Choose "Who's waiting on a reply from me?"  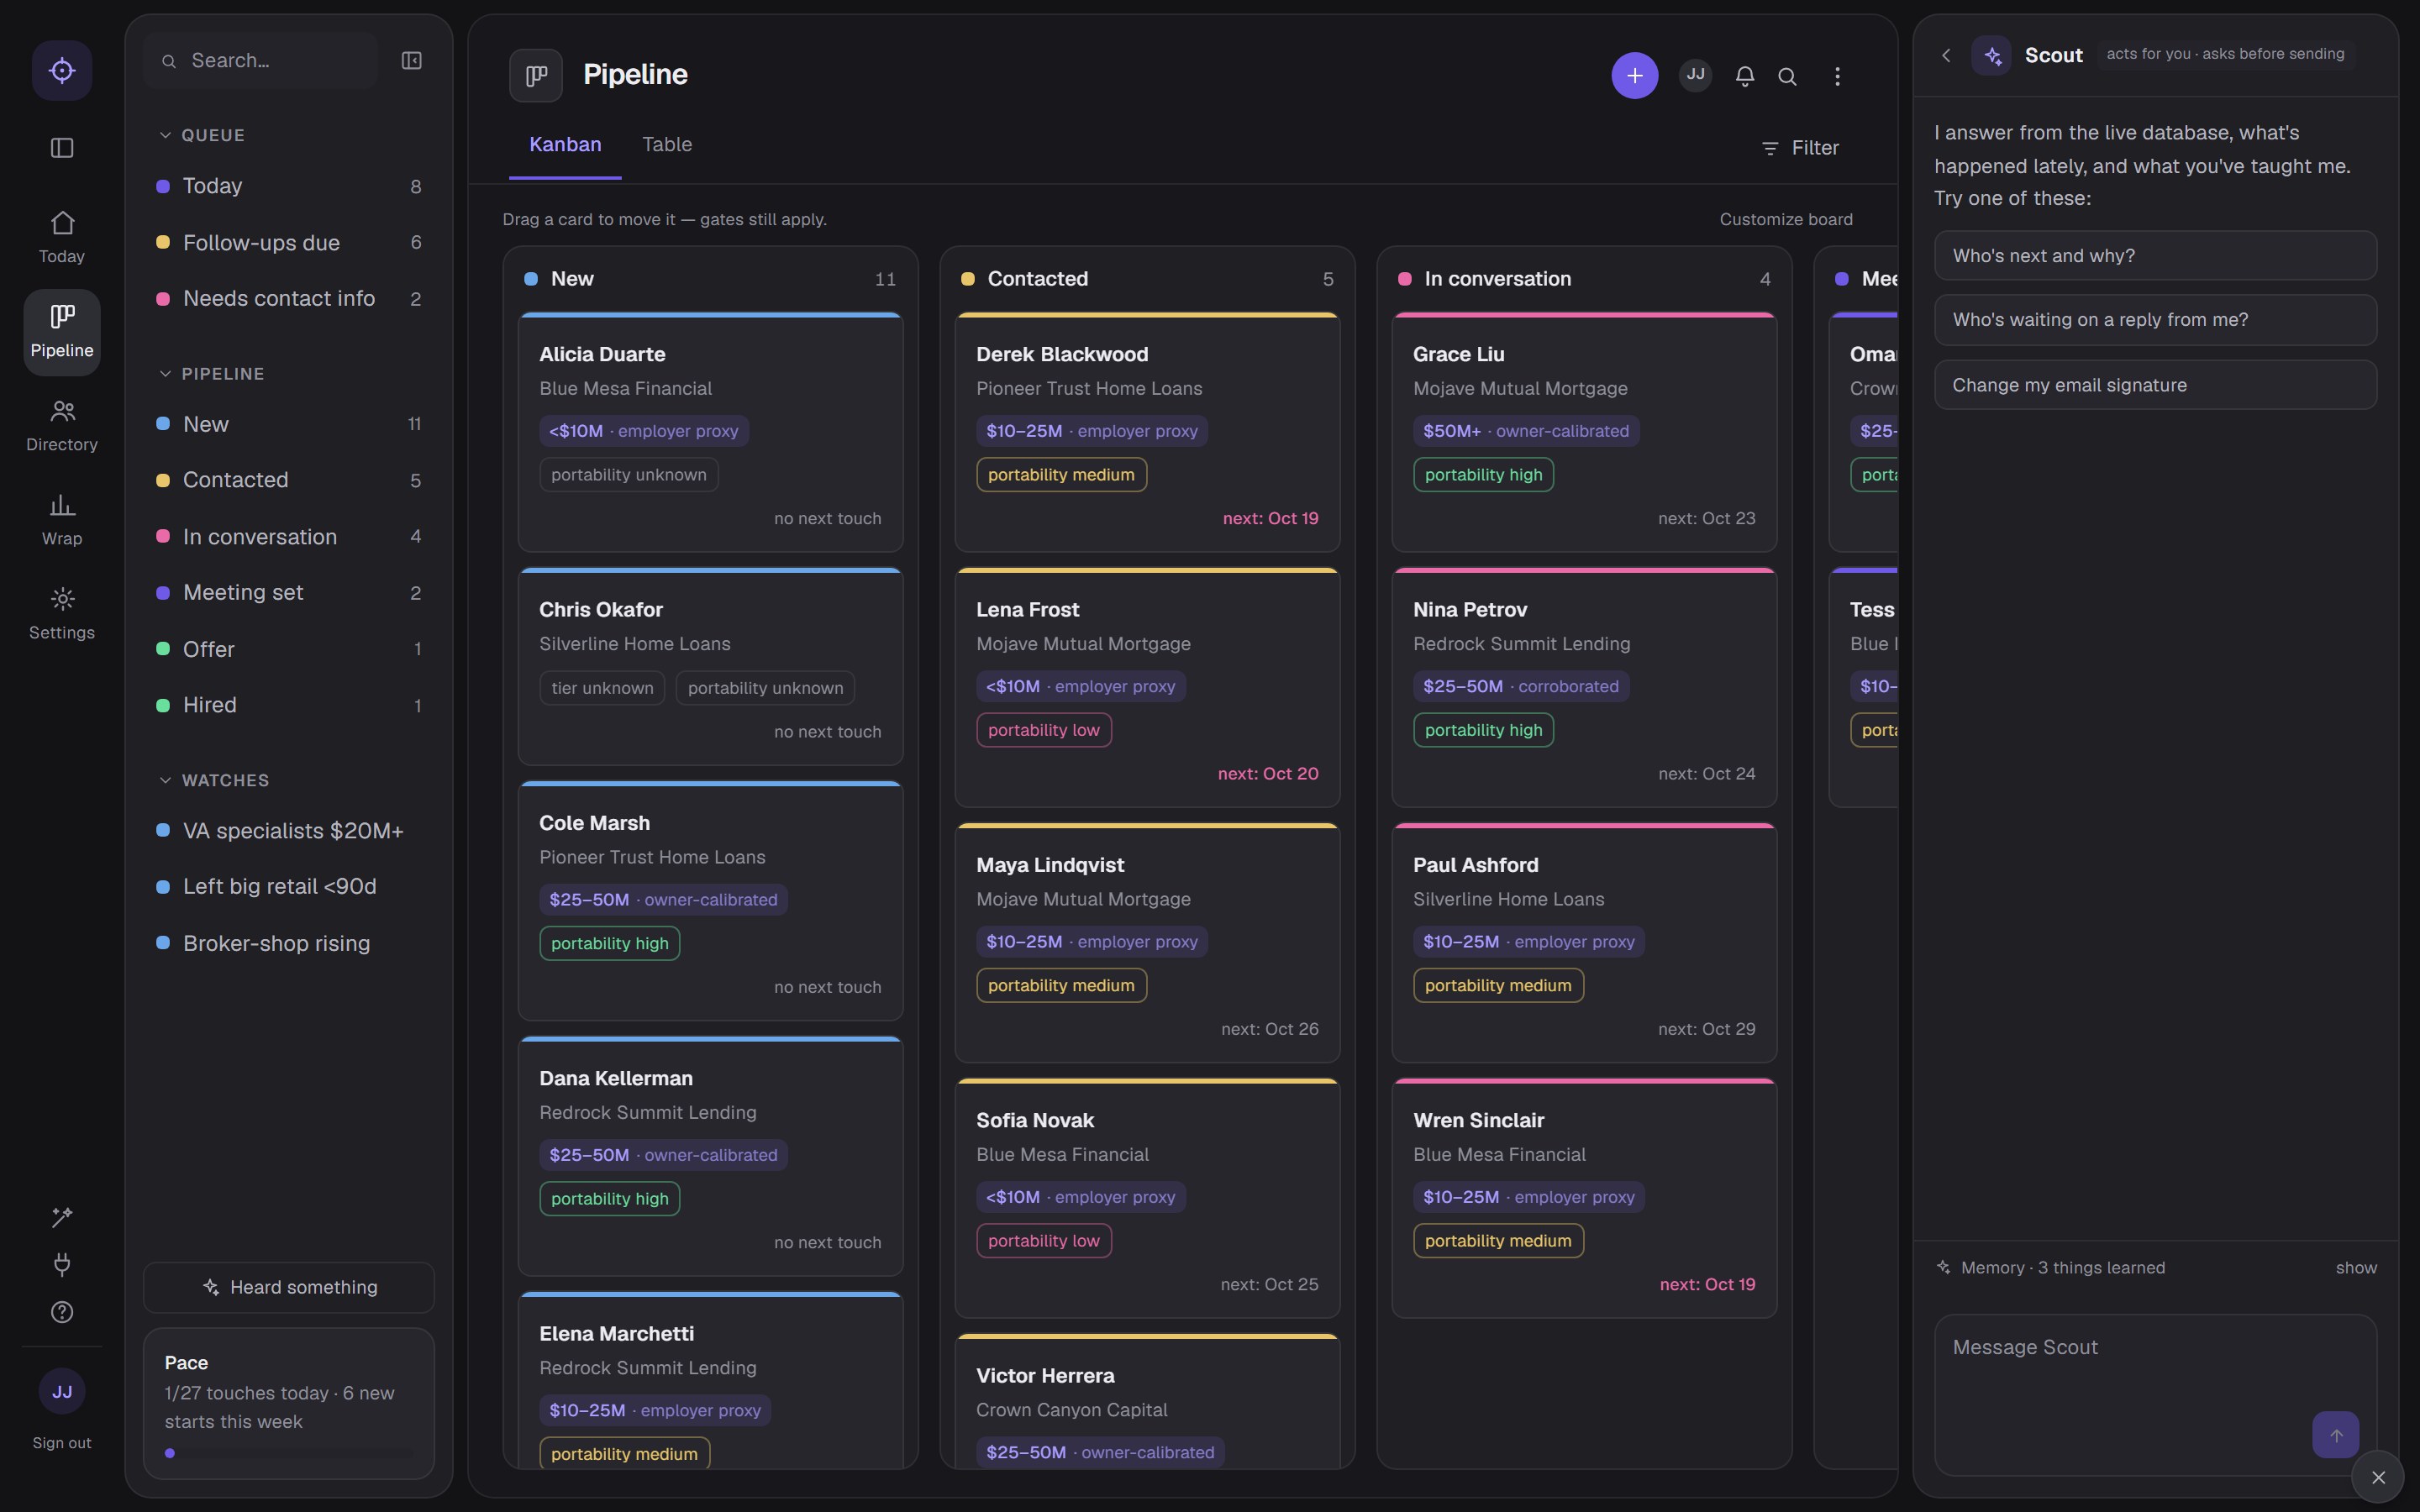(2155, 320)
